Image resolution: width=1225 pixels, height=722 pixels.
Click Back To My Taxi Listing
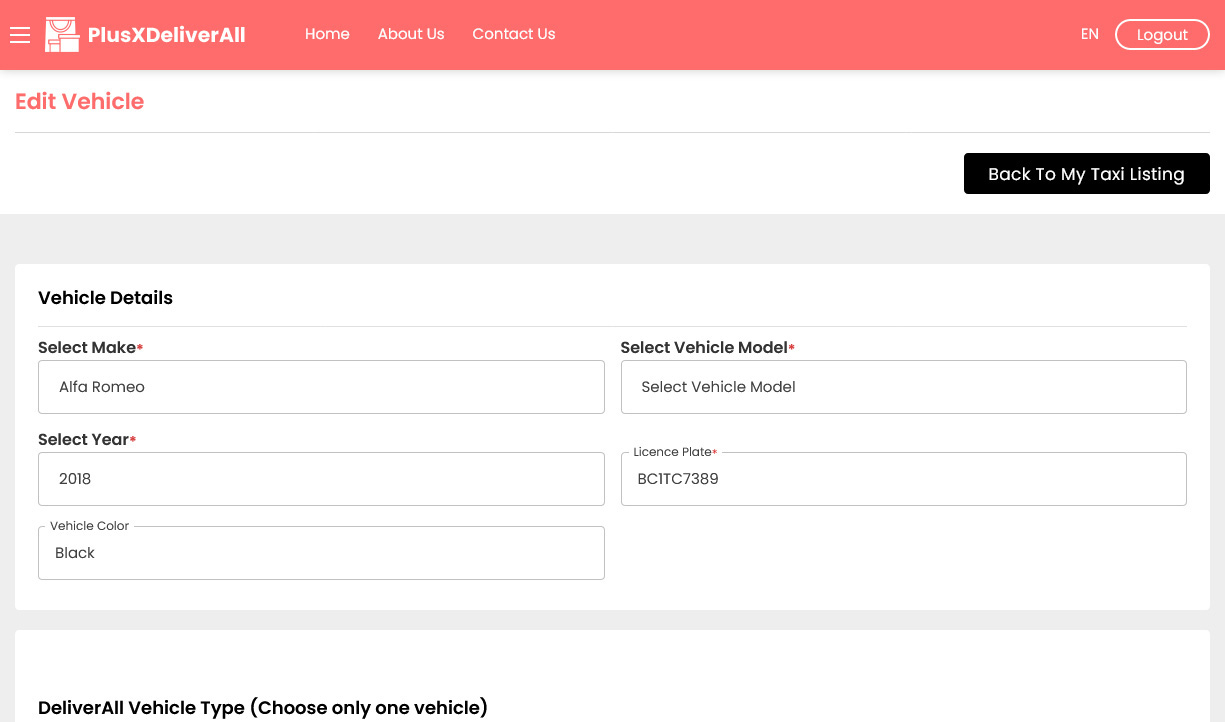point(1087,174)
